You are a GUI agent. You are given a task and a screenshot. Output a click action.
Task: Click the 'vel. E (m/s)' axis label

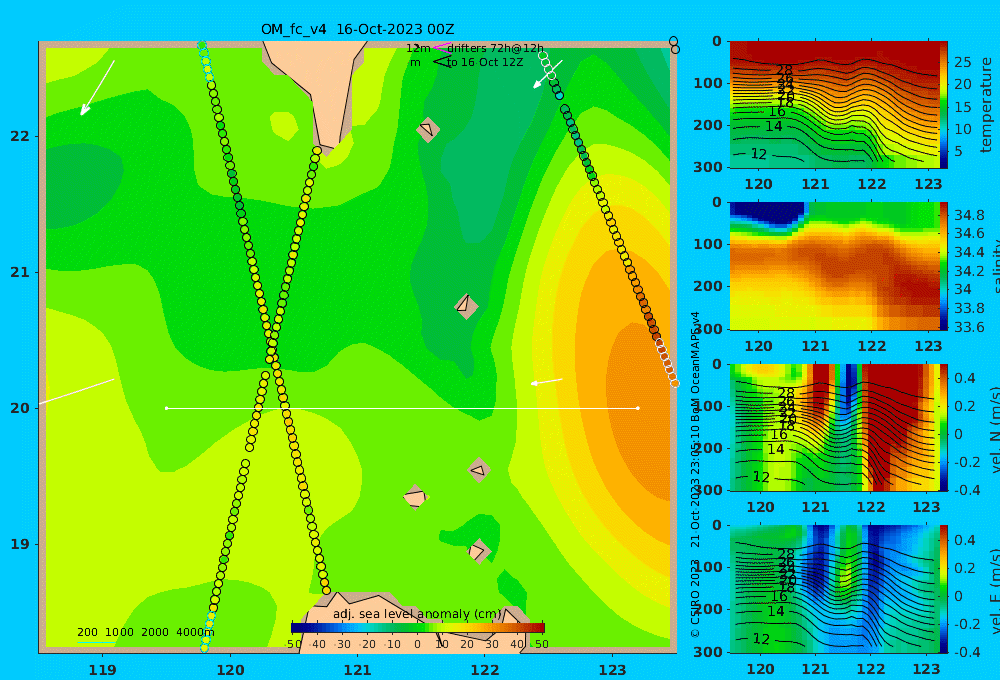pos(994,591)
